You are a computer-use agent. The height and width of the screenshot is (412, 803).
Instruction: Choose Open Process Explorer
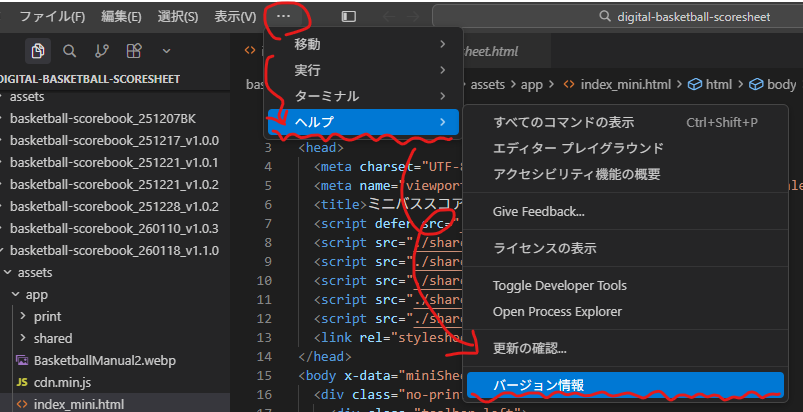coord(625,312)
